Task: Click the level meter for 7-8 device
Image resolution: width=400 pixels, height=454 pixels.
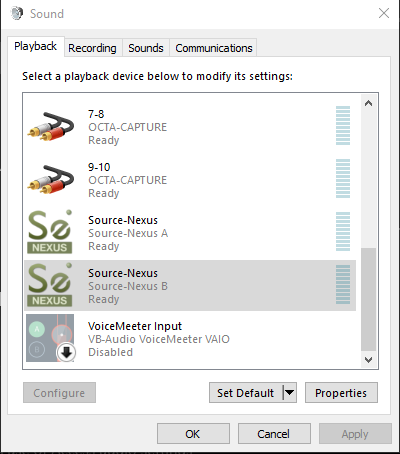Action: point(343,126)
